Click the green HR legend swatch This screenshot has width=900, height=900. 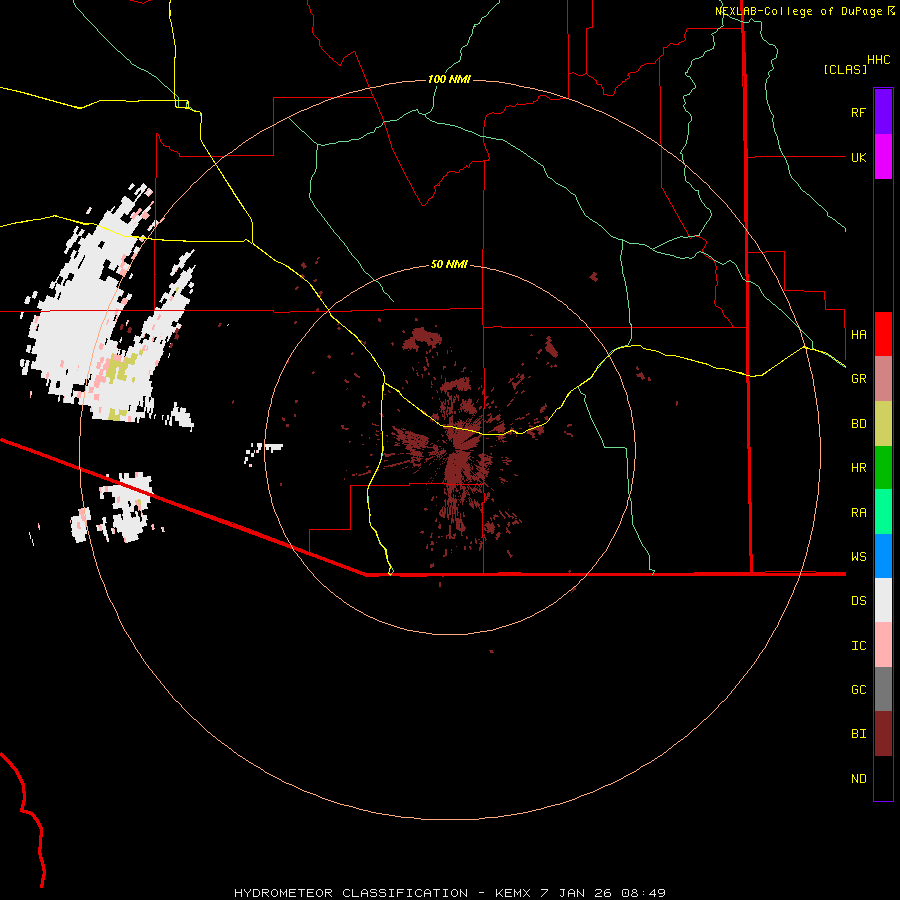pyautogui.click(x=883, y=468)
